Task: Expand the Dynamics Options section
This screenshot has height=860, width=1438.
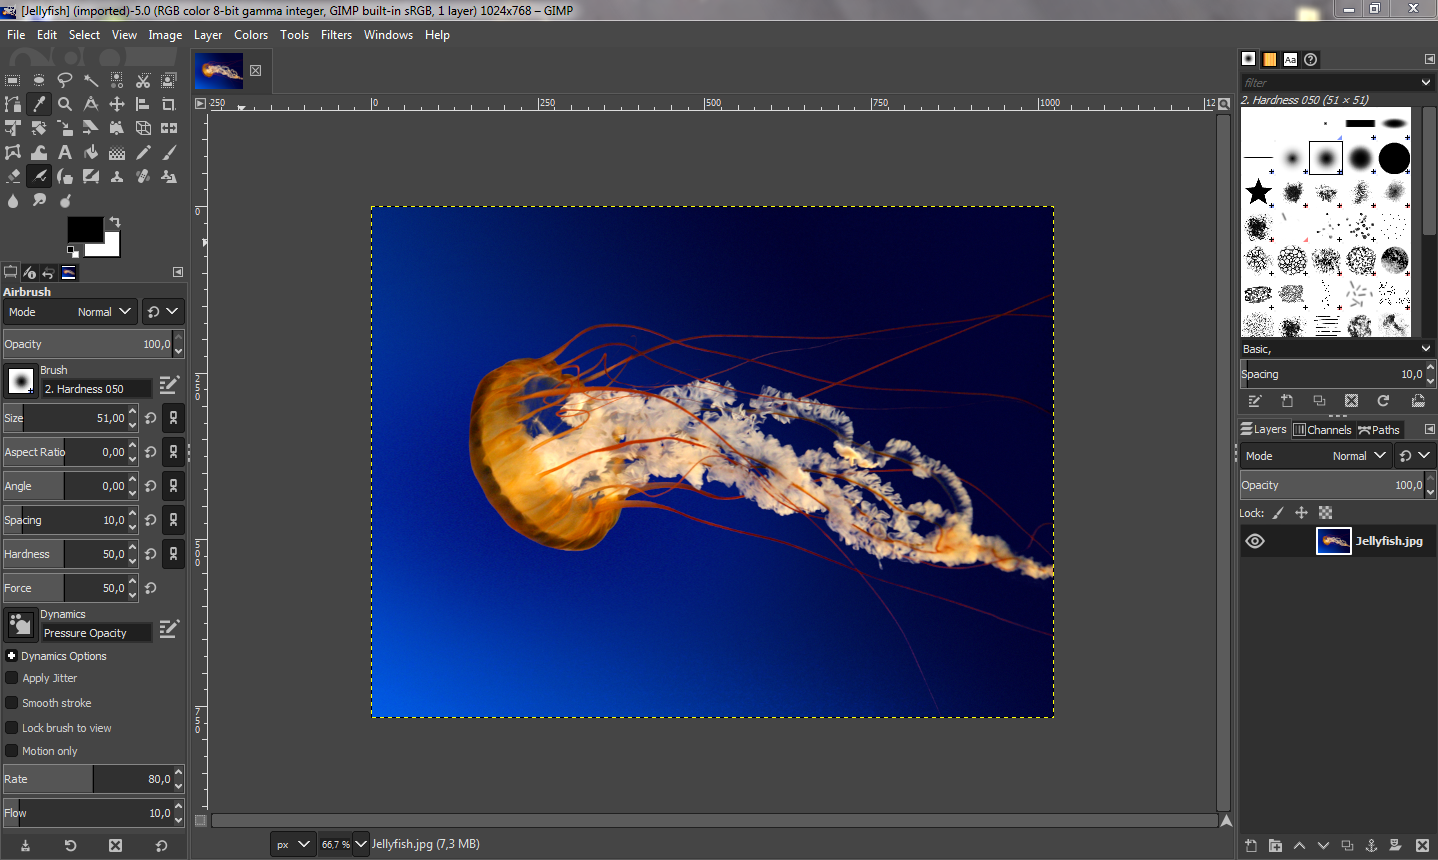Action: coord(11,656)
